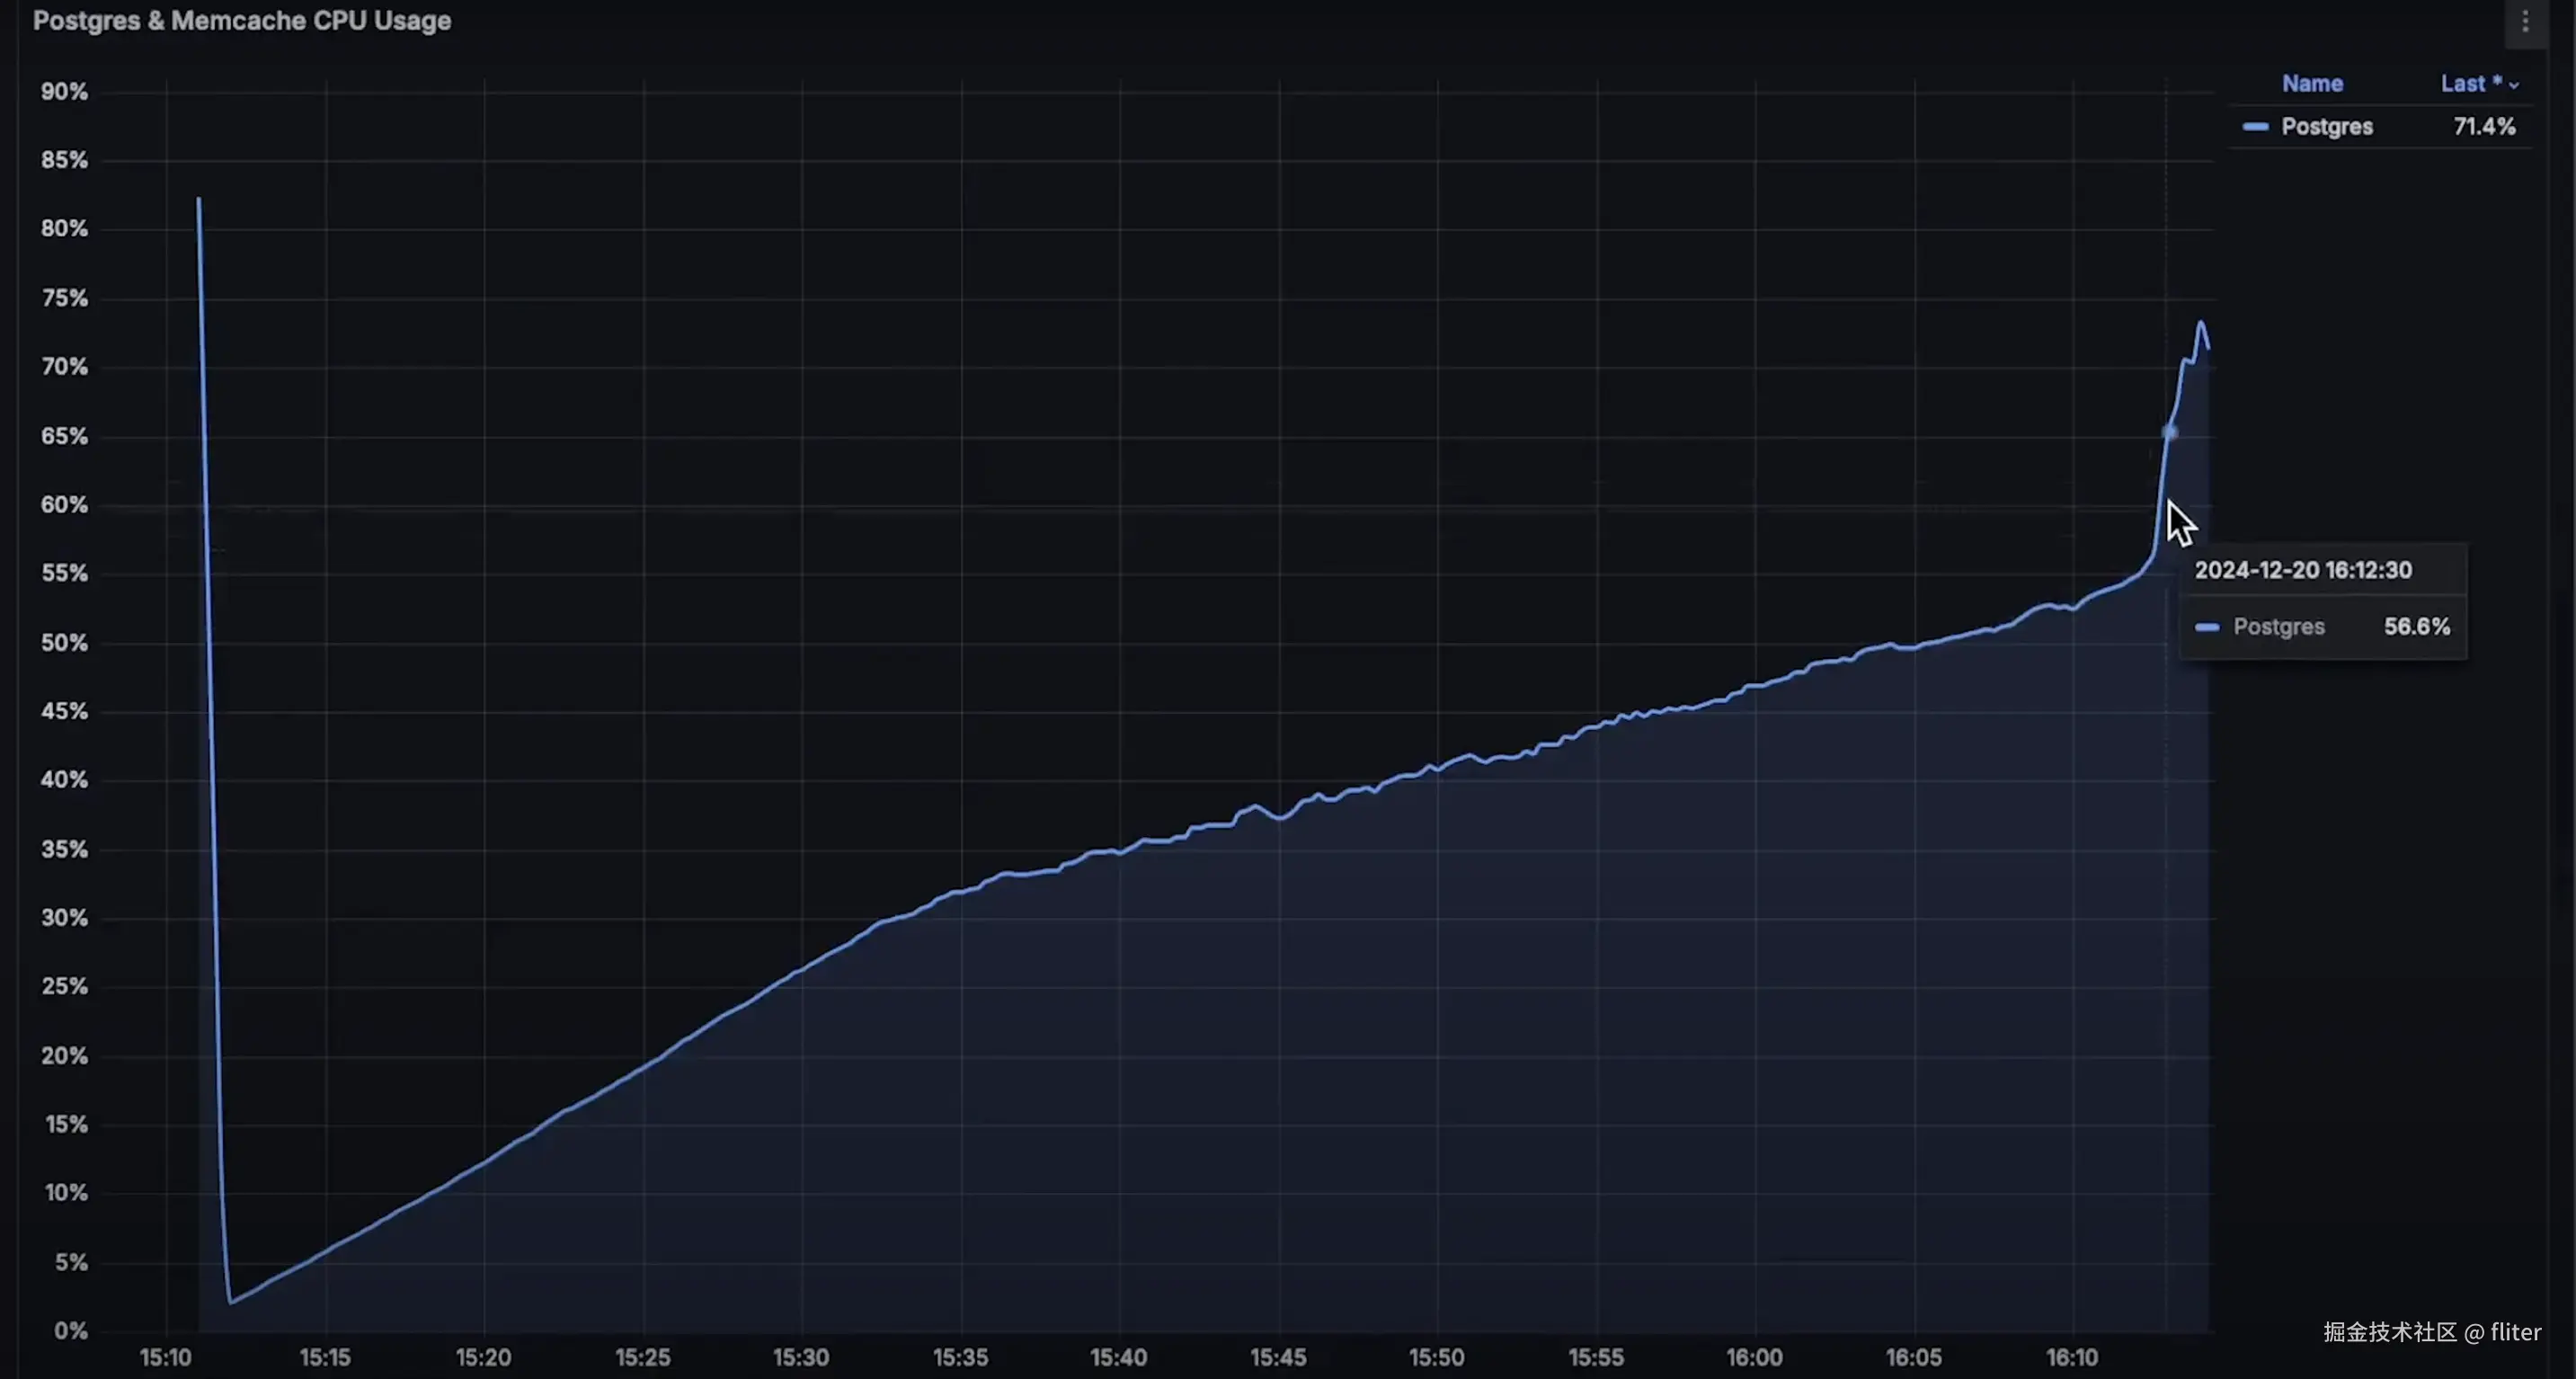Image resolution: width=2576 pixels, height=1379 pixels.
Task: Click the Name legend column header
Action: 2311,84
